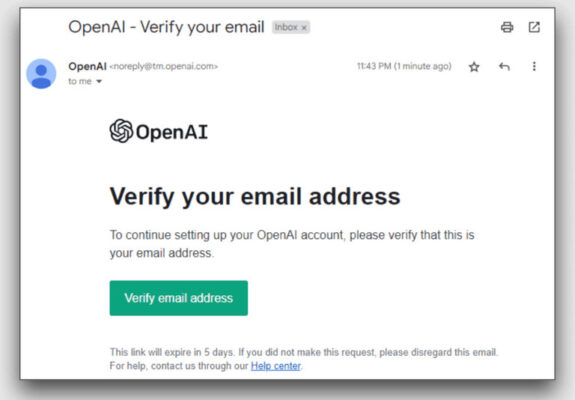Expand recipient details arrow next to 'to me'
The image size is (575, 400).
99,81
